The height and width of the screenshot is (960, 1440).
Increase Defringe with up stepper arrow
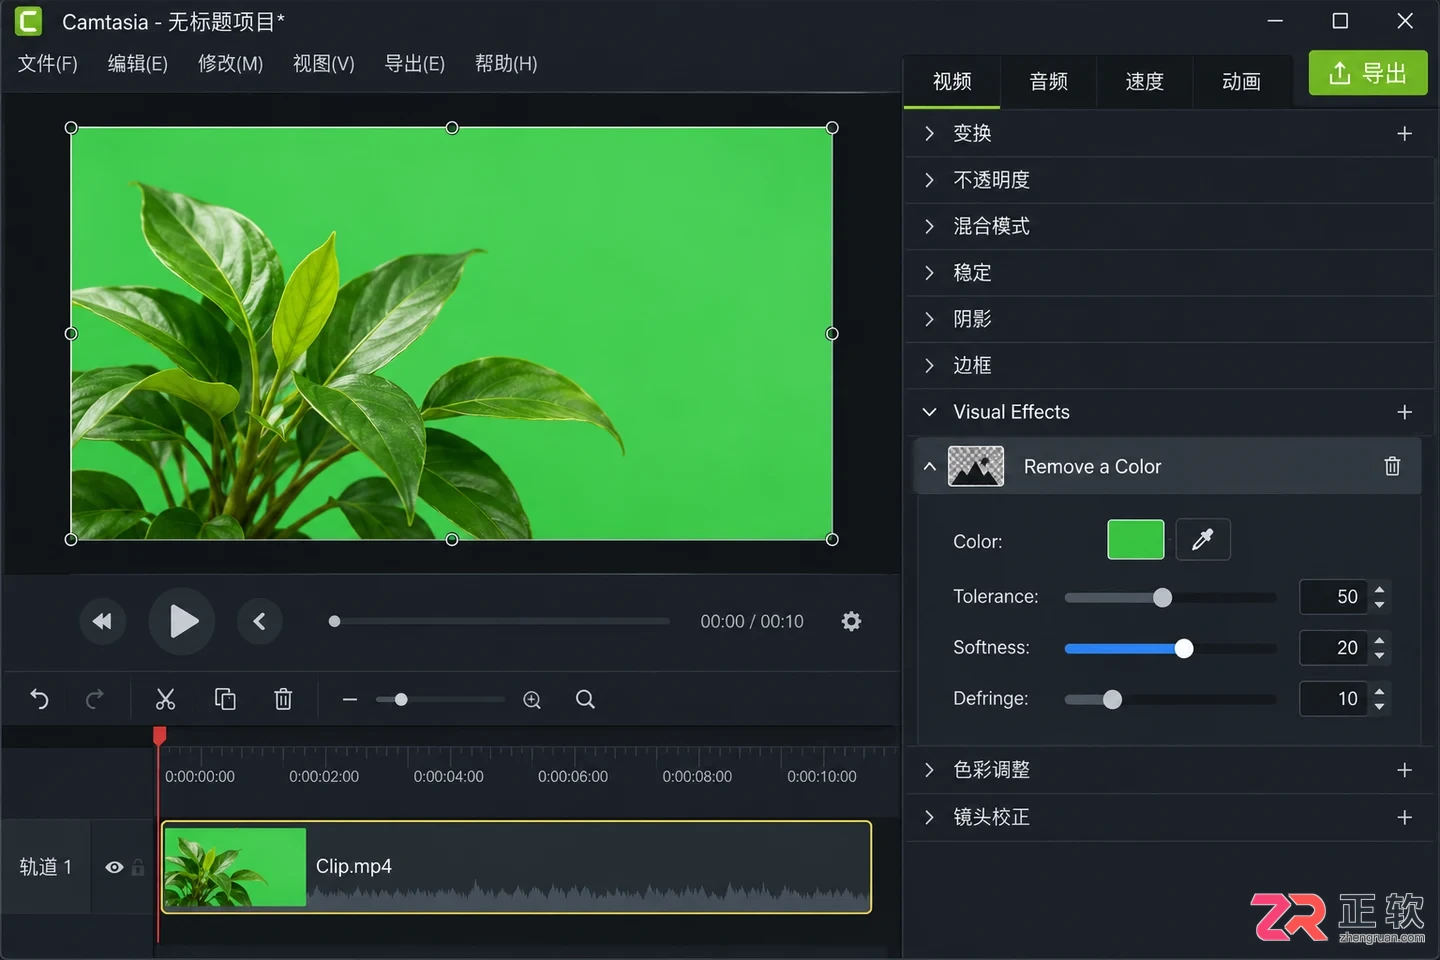point(1379,691)
